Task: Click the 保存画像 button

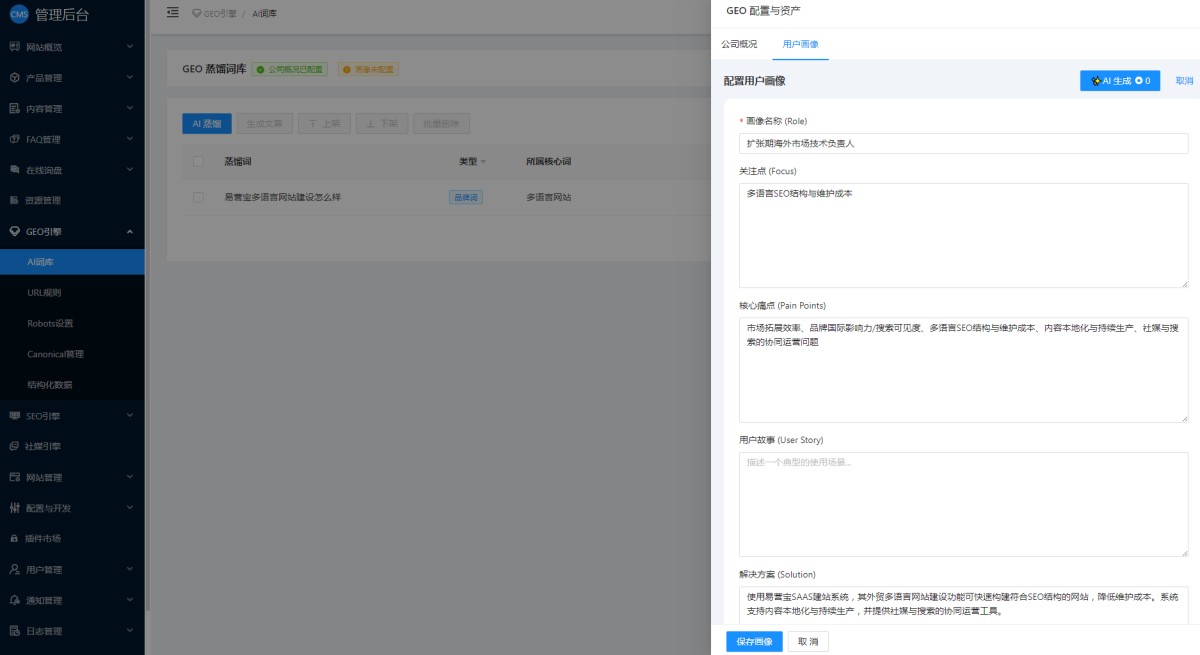Action: tap(754, 641)
